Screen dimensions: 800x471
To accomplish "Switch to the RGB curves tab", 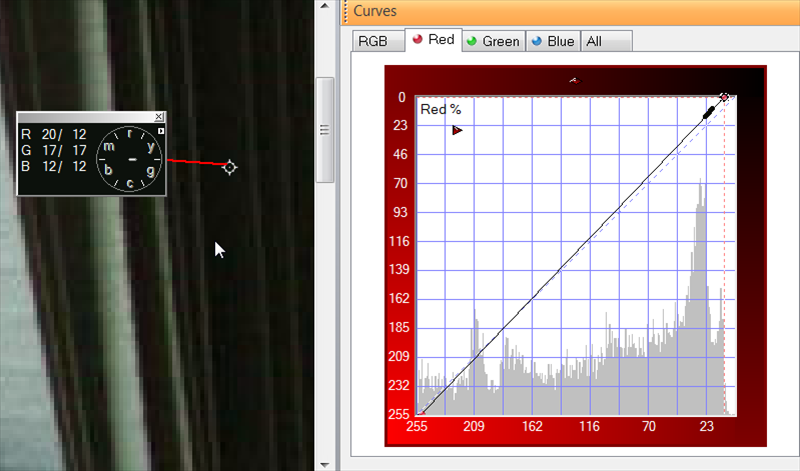I will click(378, 41).
